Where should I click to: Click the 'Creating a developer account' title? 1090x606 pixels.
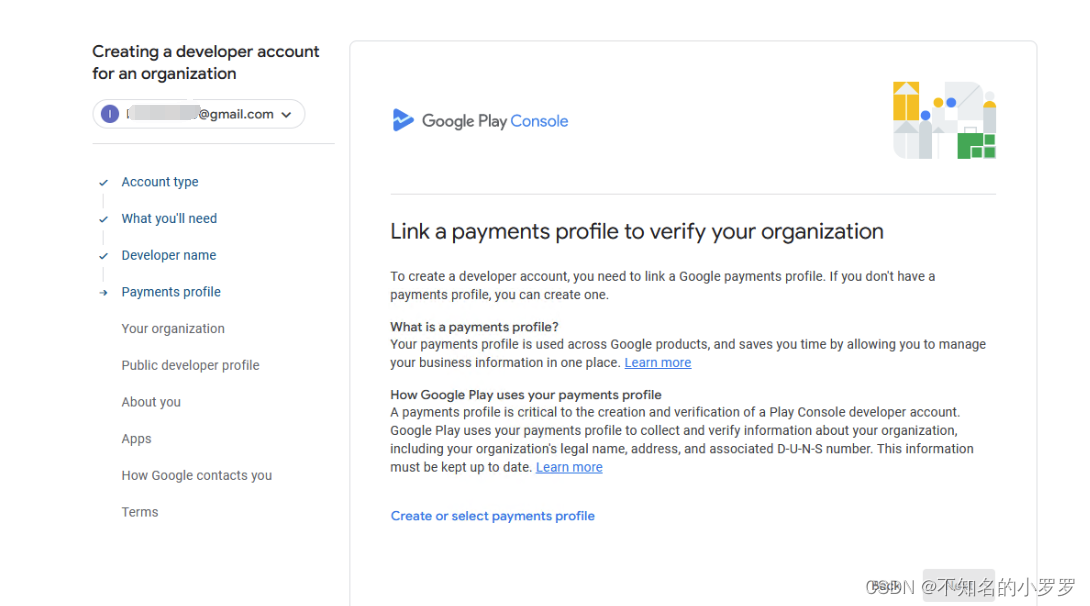[206, 63]
